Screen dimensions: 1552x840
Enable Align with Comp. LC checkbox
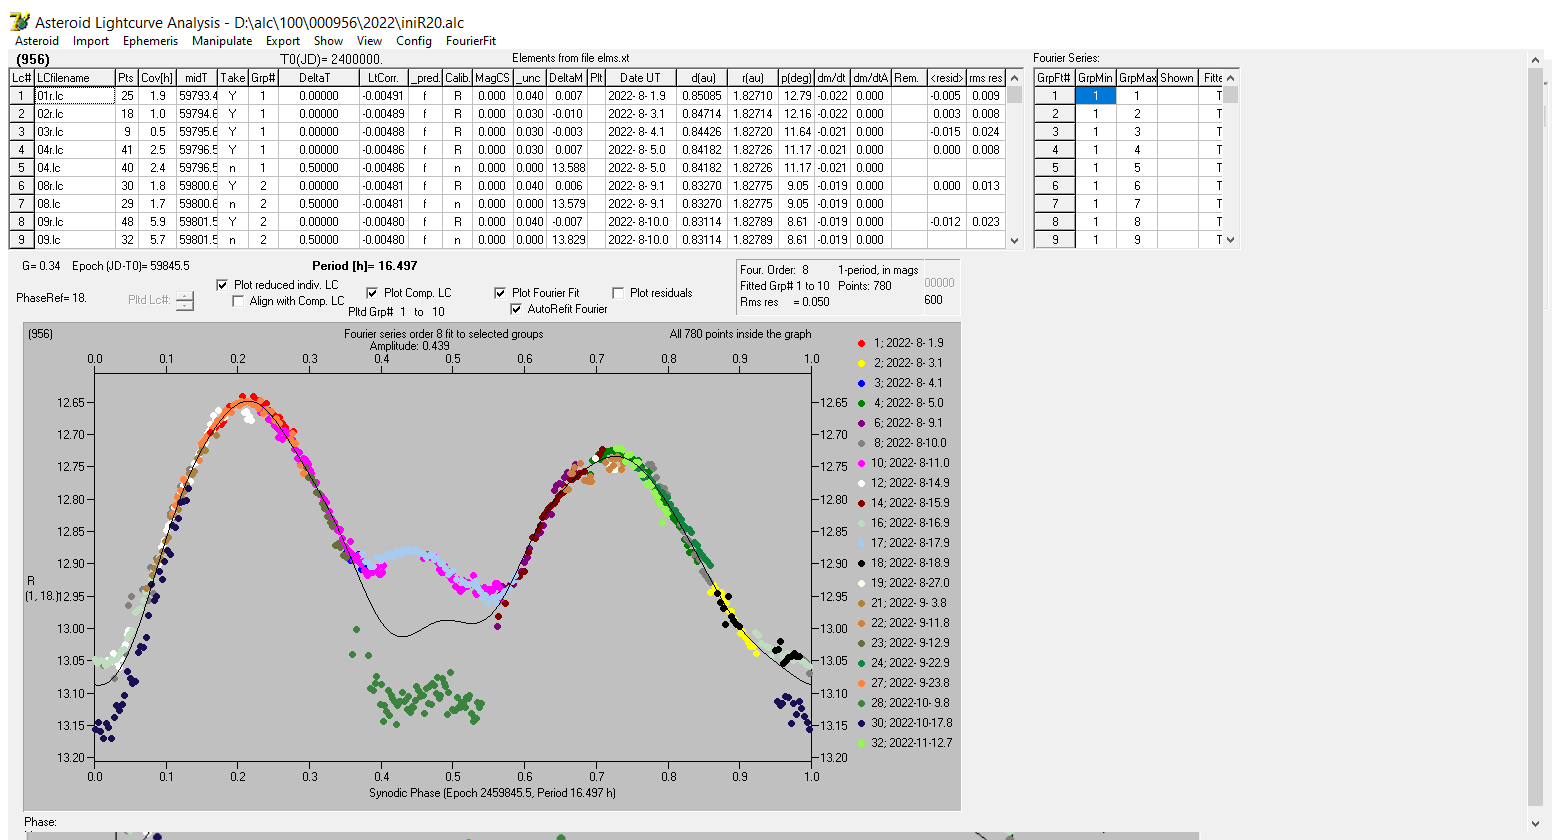pyautogui.click(x=238, y=301)
